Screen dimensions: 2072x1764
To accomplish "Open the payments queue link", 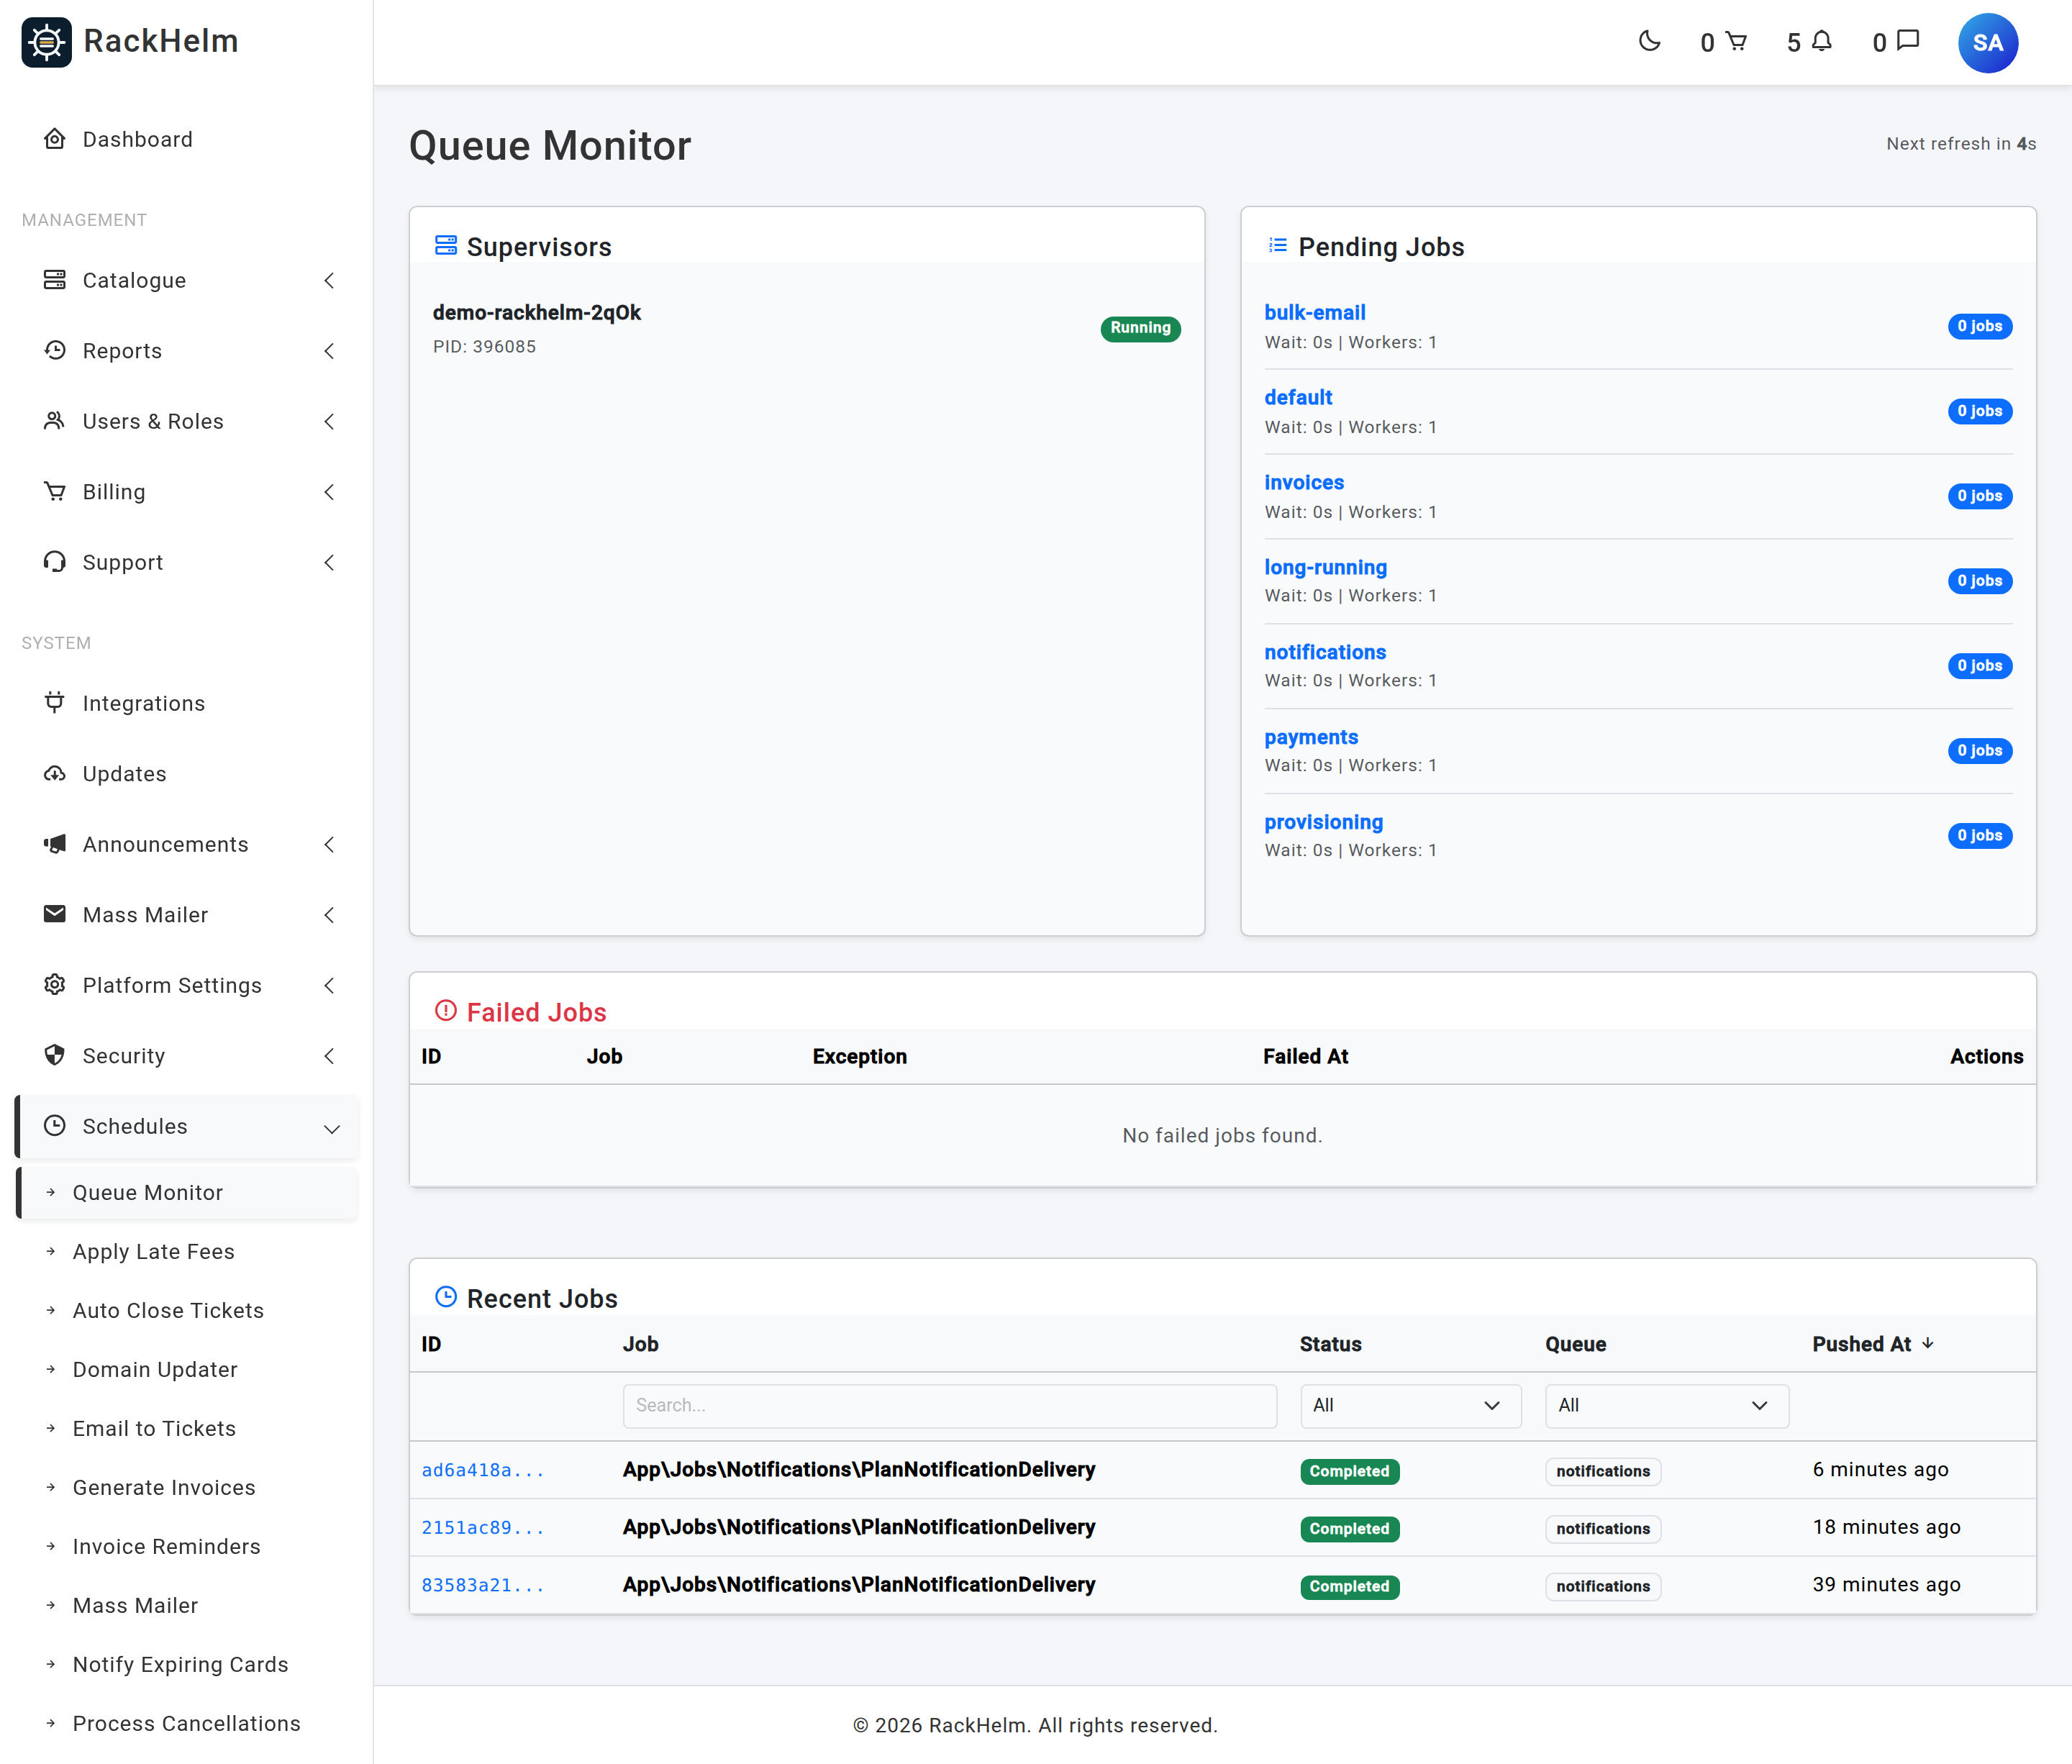I will [1311, 738].
